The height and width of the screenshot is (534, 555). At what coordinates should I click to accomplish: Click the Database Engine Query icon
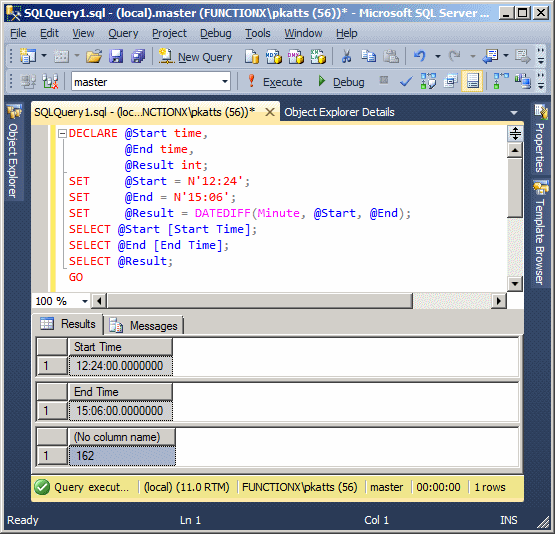(252, 56)
